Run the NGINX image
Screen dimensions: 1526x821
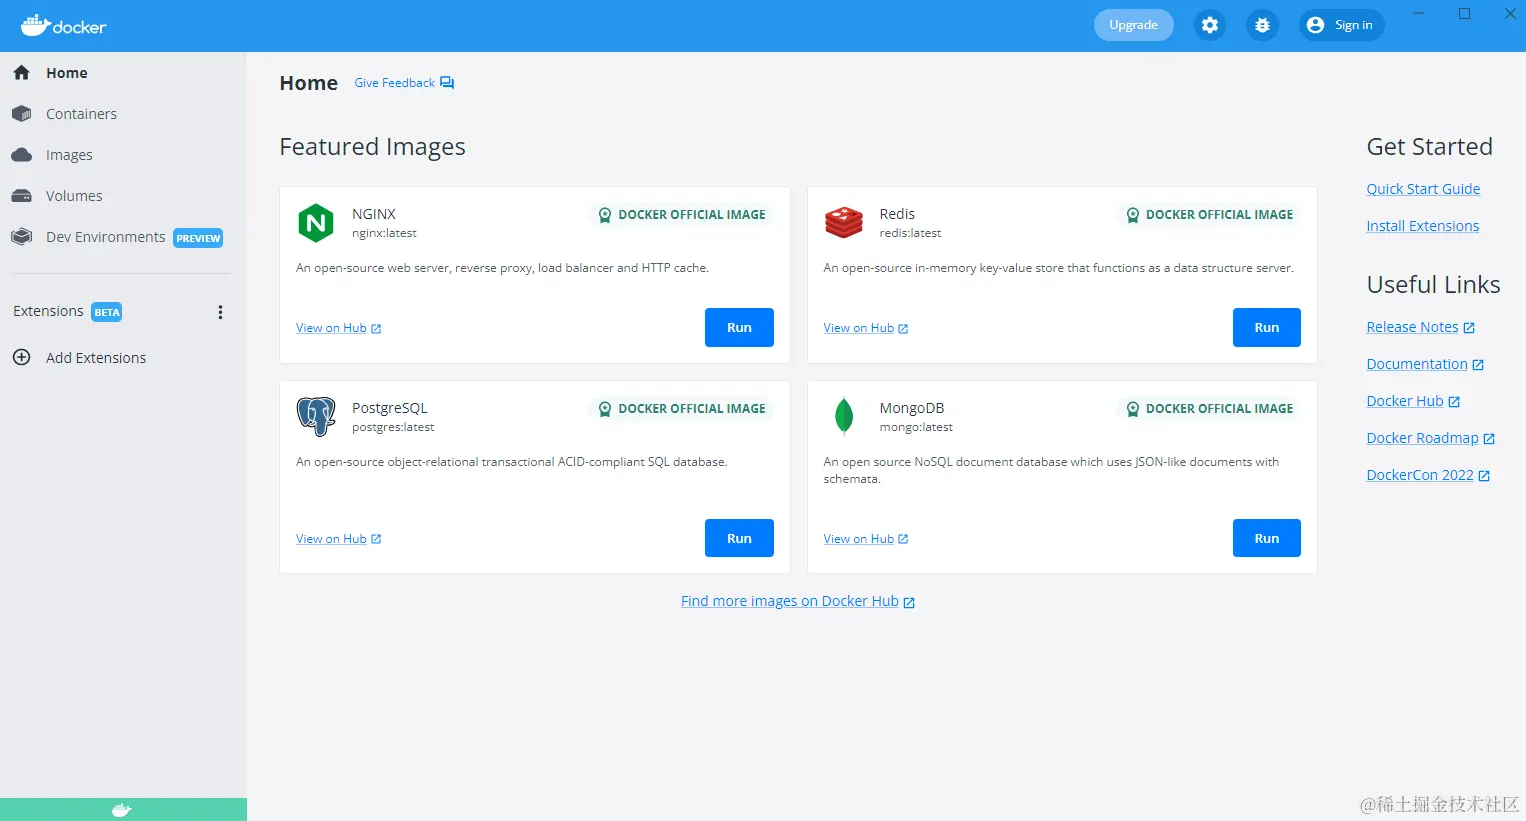[739, 327]
